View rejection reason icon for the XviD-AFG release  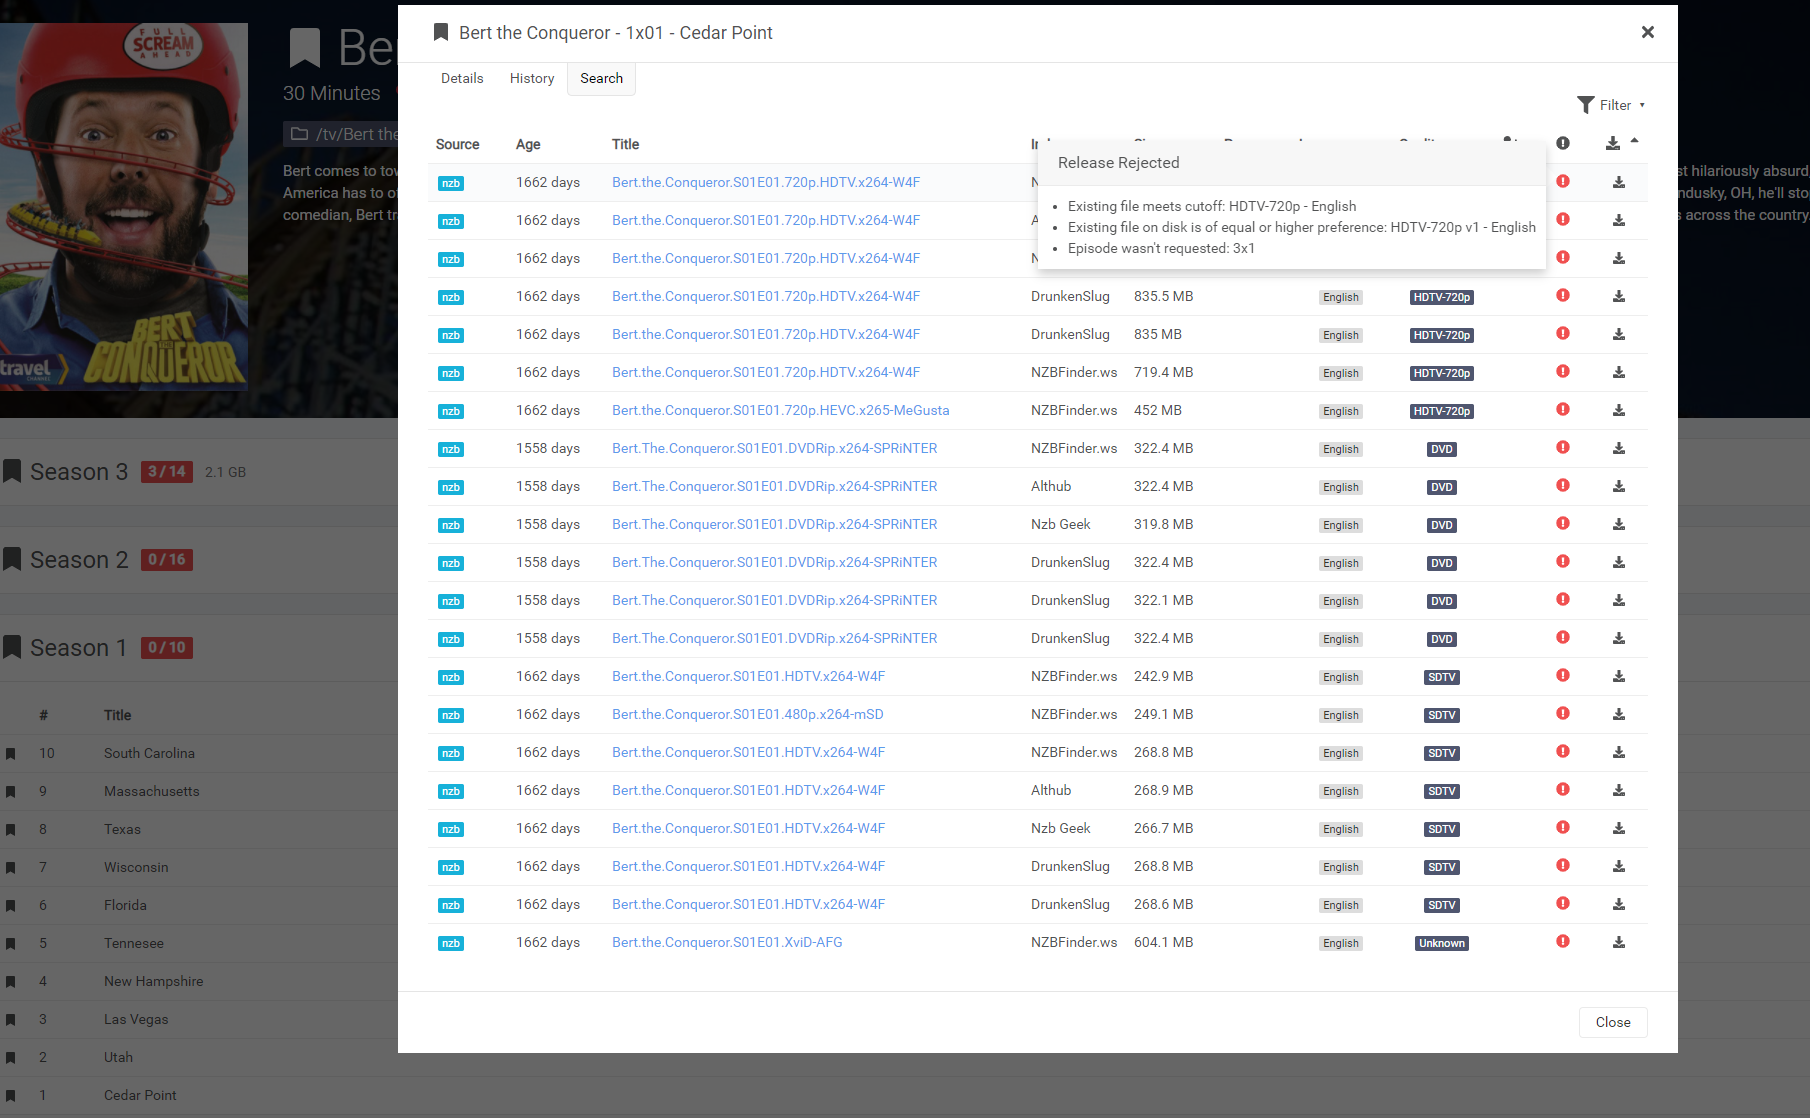[x=1563, y=941]
